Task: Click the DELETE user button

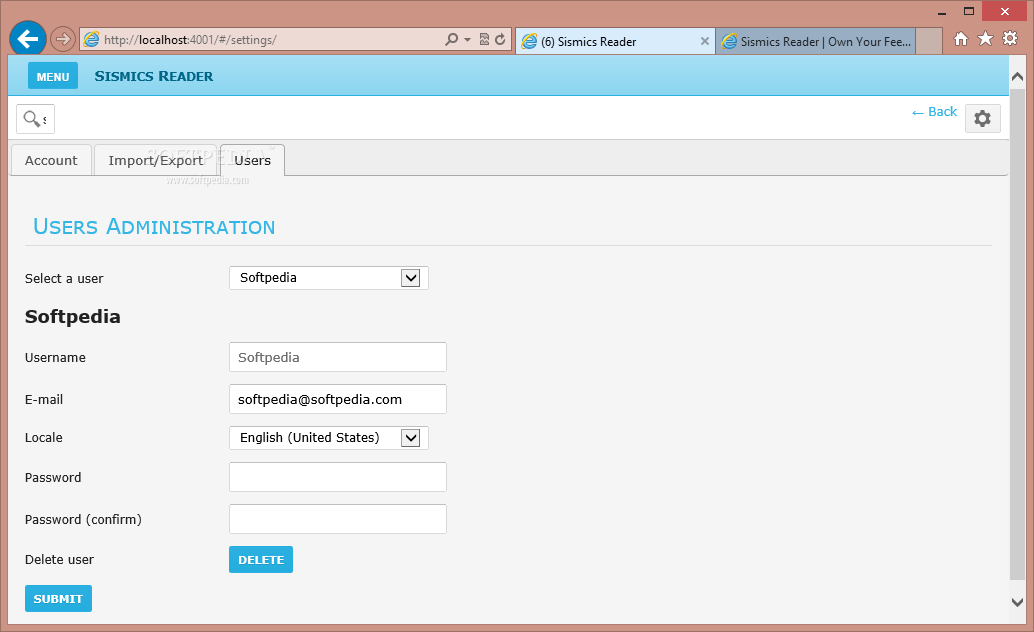Action: [261, 559]
